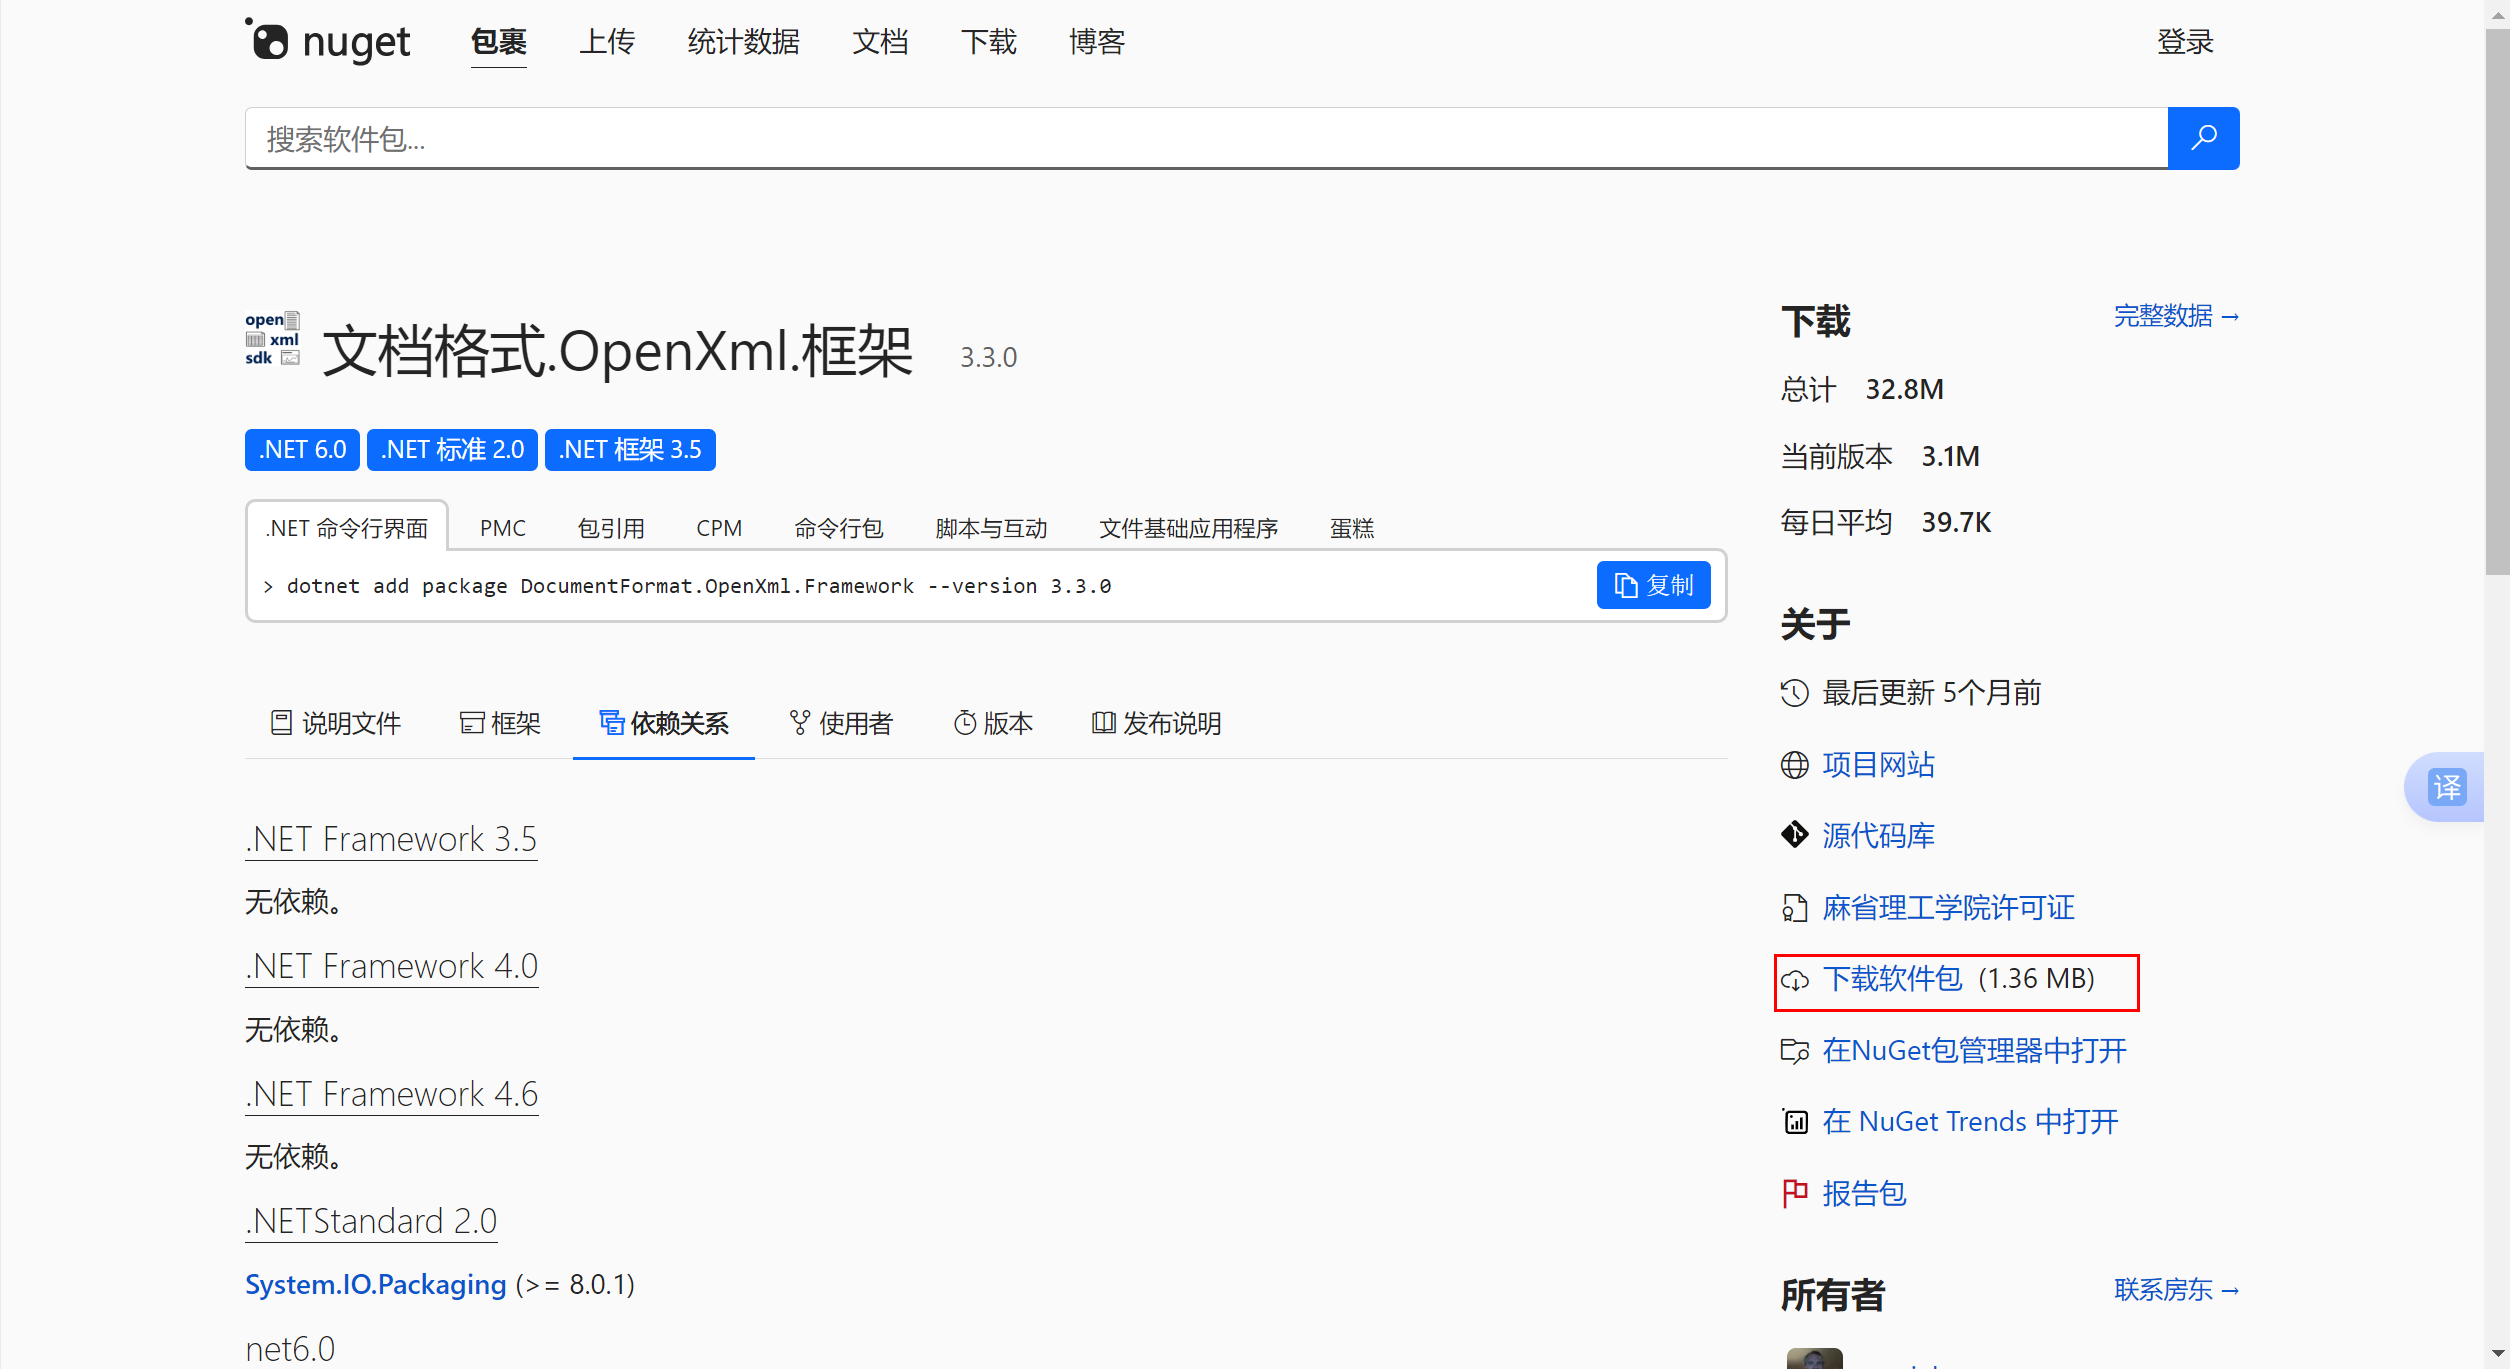Open the 源代码库 link
Screen dimensions: 2510x1369
click(x=1878, y=835)
